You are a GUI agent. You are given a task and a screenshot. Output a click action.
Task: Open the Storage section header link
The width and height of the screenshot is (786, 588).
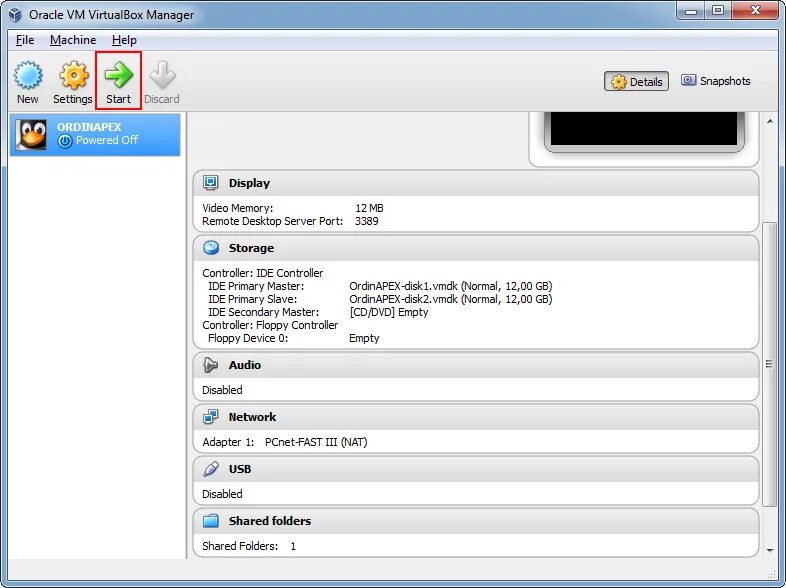[x=251, y=248]
